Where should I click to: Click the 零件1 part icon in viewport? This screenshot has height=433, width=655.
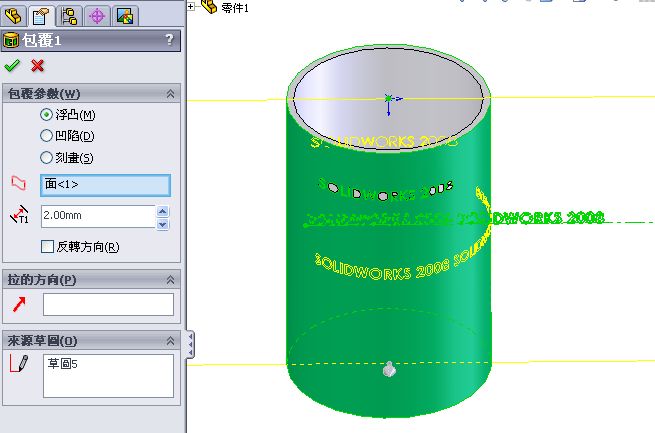pyautogui.click(x=209, y=6)
